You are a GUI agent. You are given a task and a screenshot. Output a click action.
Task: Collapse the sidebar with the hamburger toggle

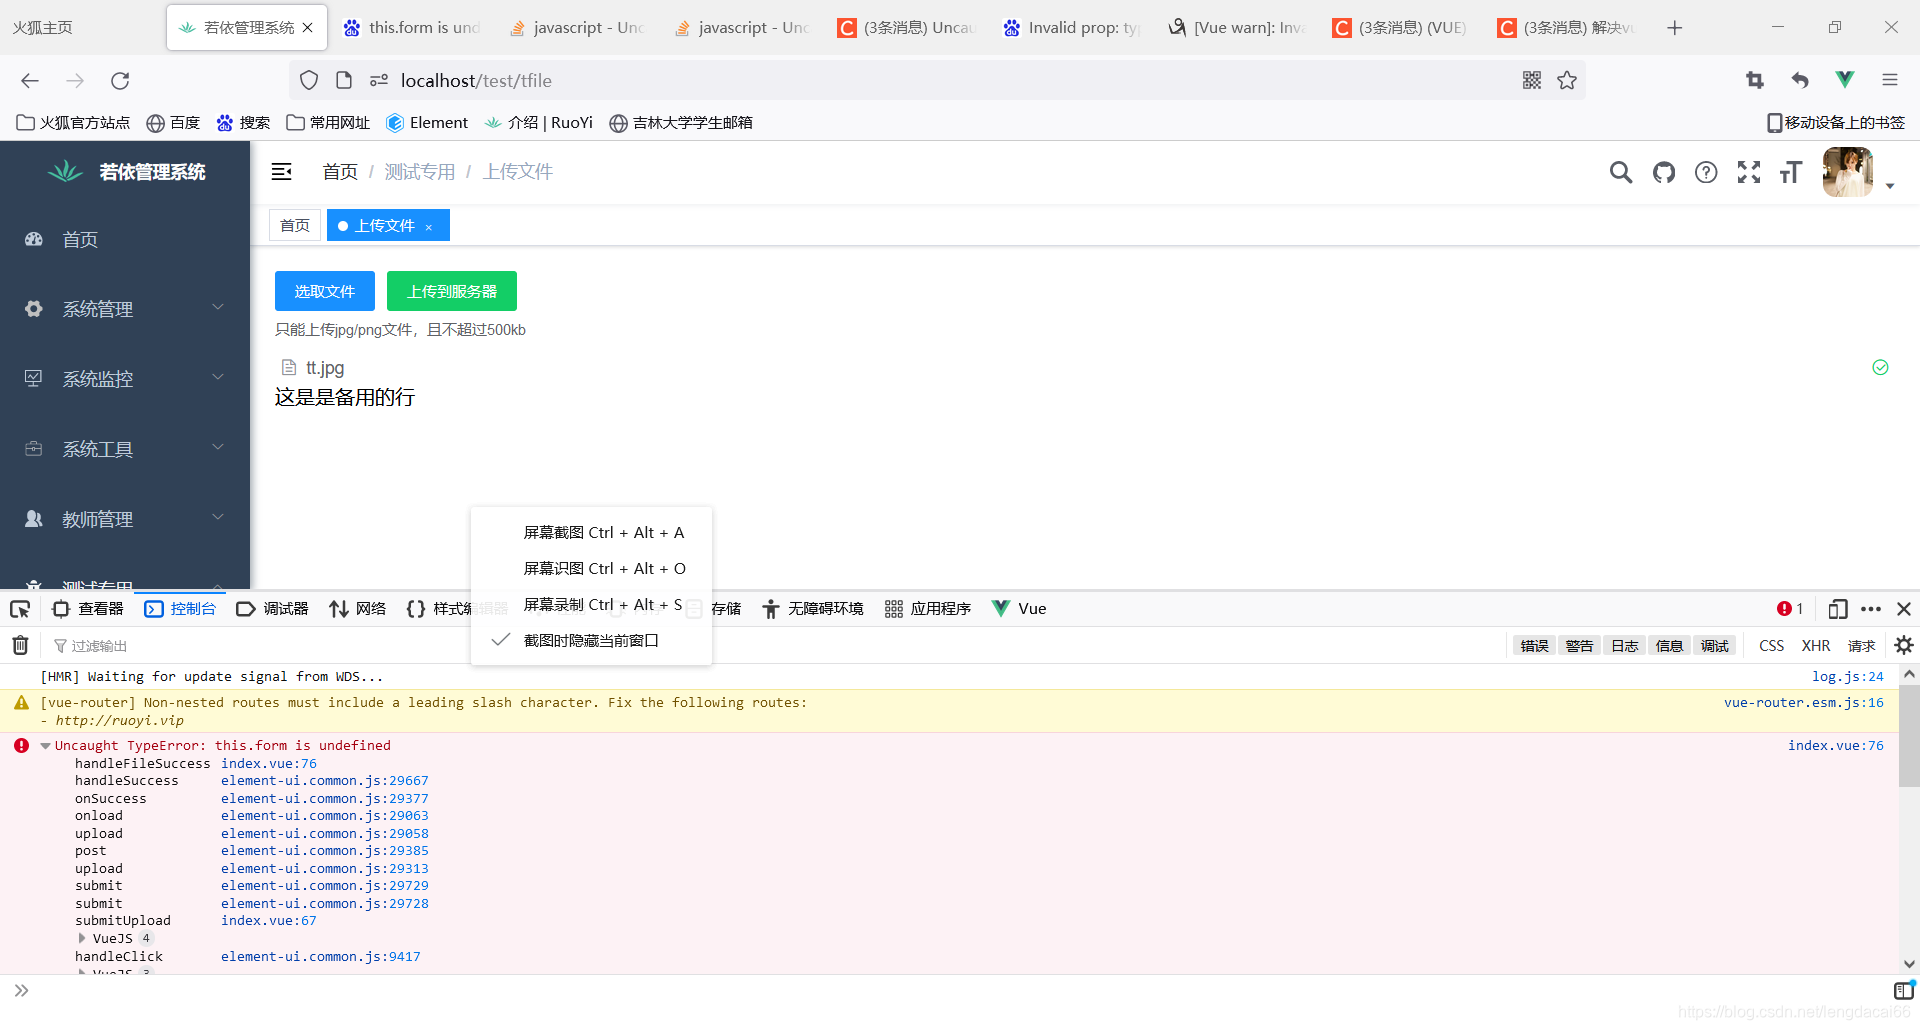pyautogui.click(x=282, y=172)
